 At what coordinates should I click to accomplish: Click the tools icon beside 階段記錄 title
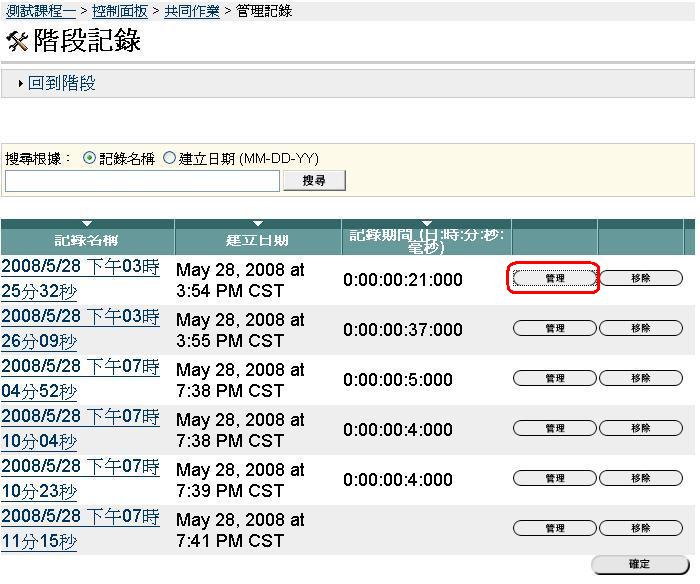(17, 42)
